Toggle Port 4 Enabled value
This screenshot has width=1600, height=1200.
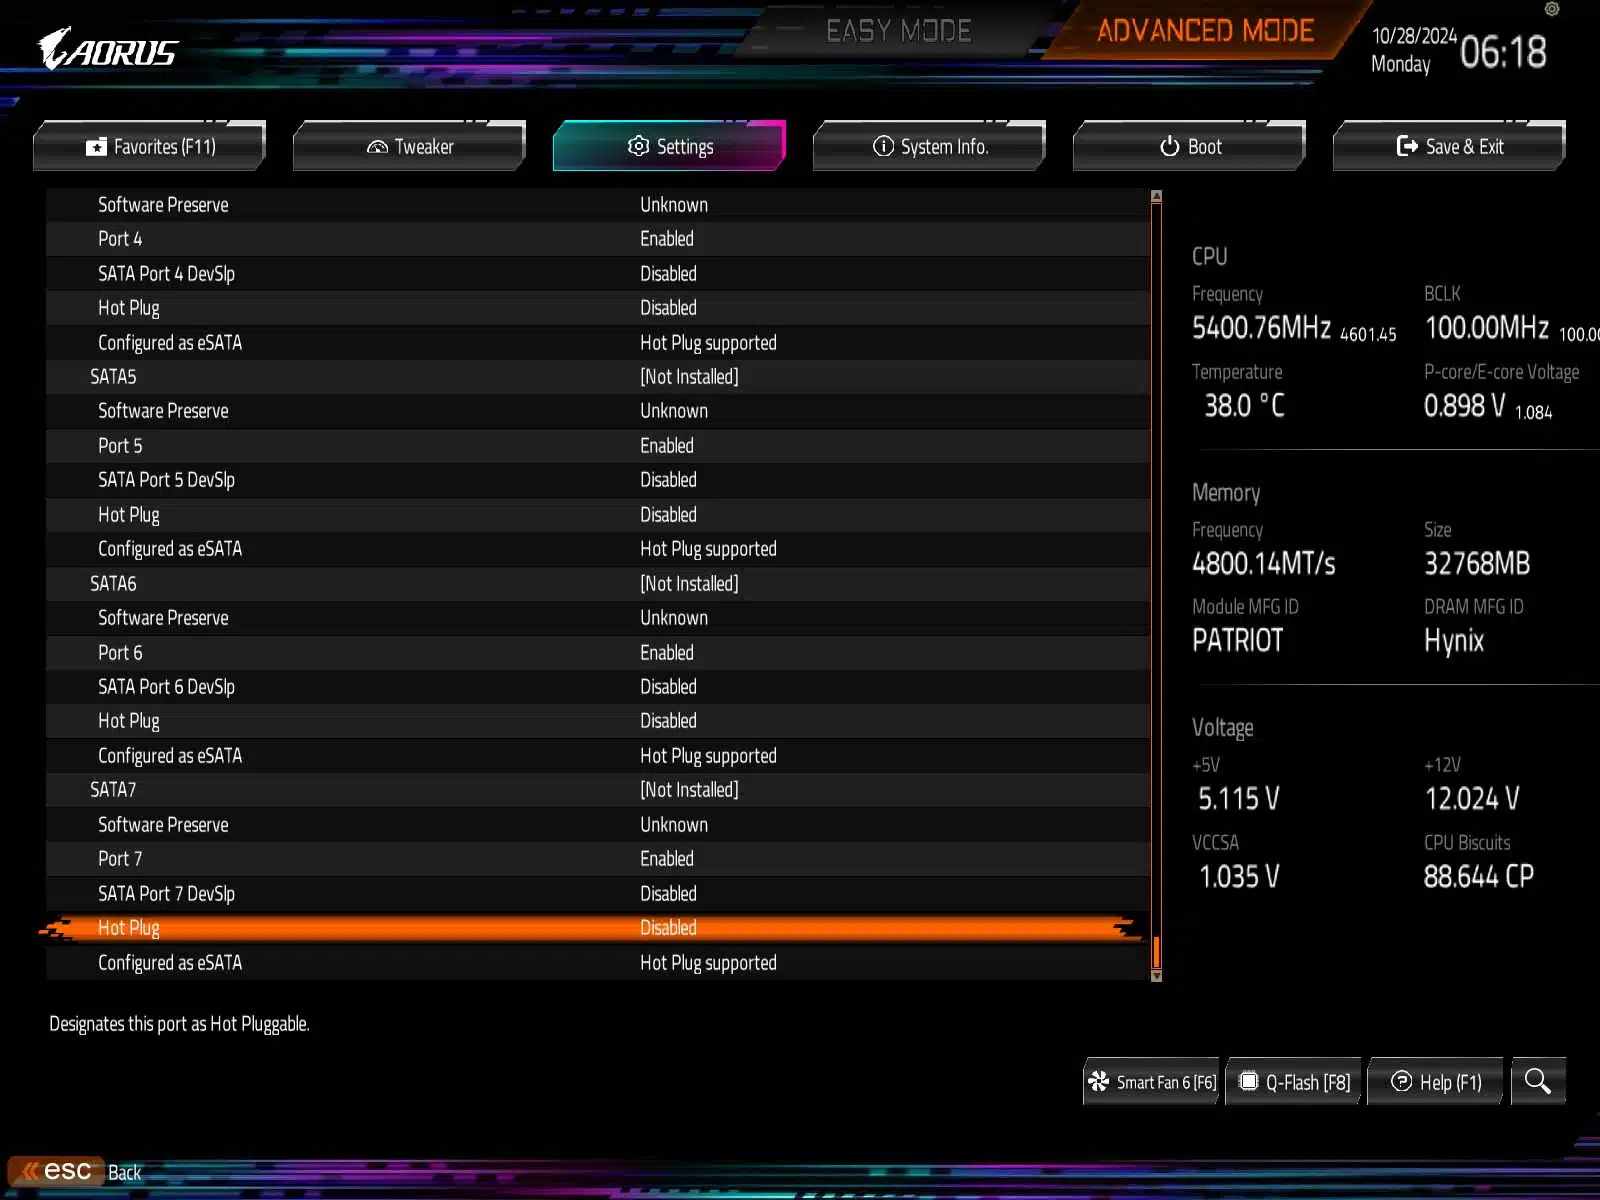pyautogui.click(x=667, y=239)
